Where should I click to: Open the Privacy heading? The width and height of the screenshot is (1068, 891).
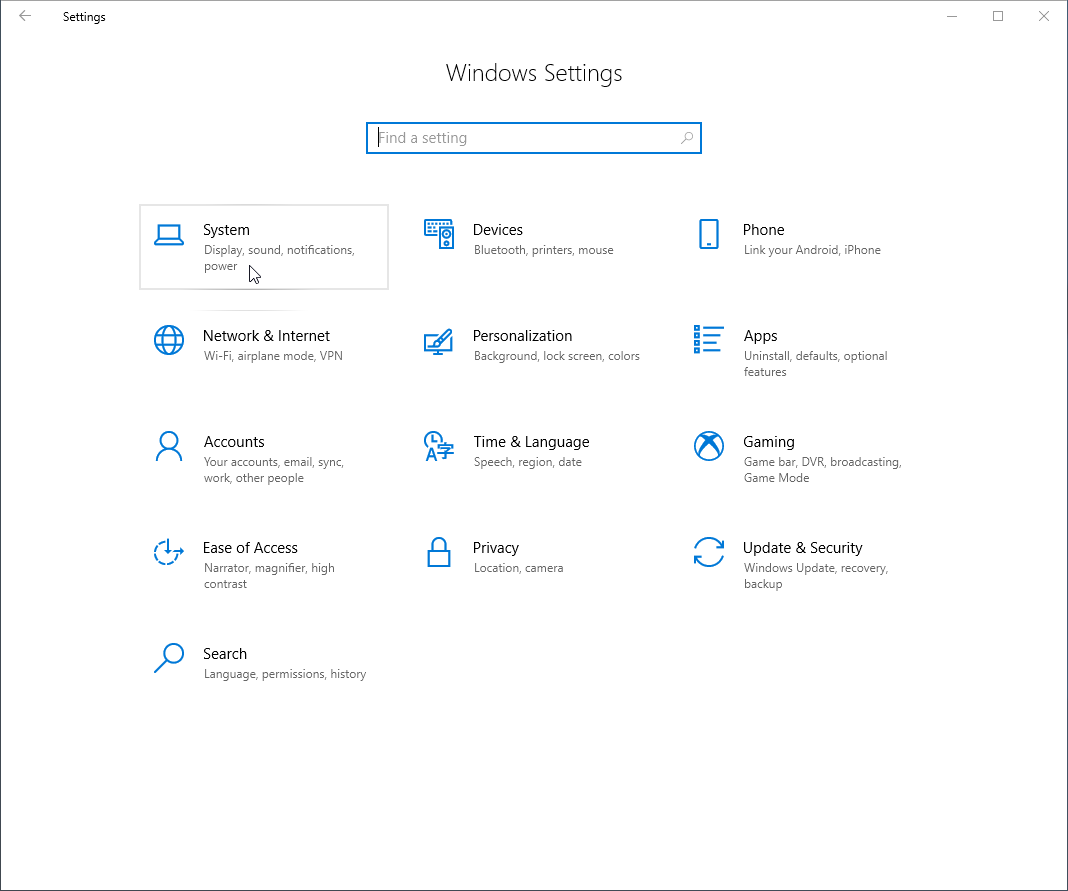tap(495, 548)
